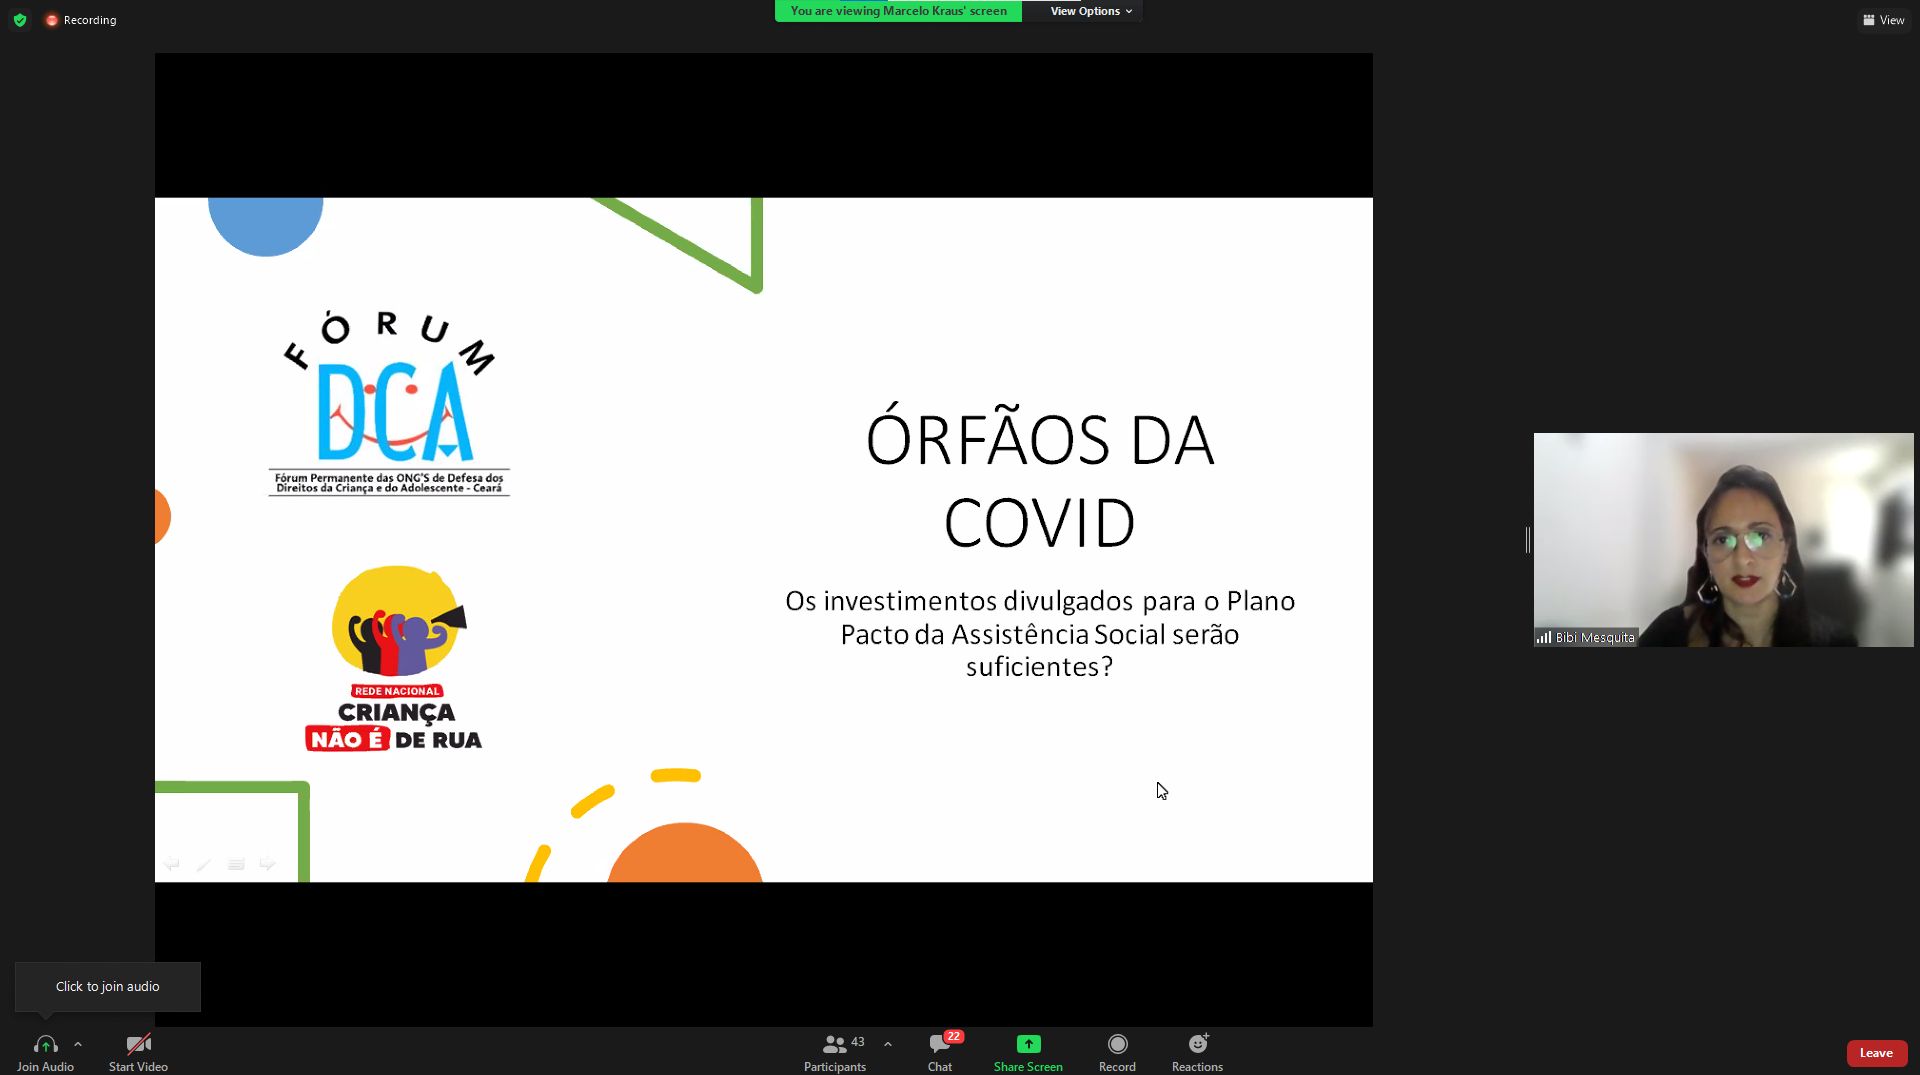Click the 'Click to join audio' tooltip
This screenshot has width=1920, height=1075.
click(x=108, y=987)
